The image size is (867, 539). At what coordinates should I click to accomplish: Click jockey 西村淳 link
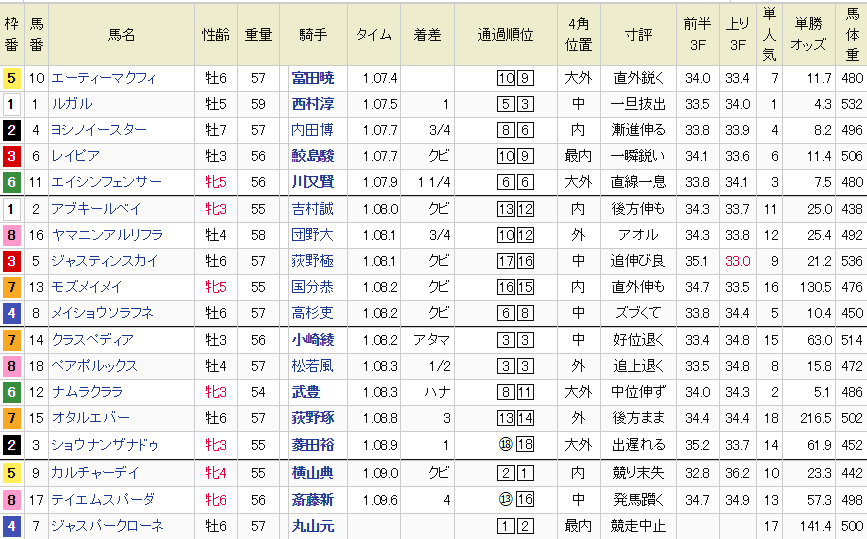coord(312,104)
